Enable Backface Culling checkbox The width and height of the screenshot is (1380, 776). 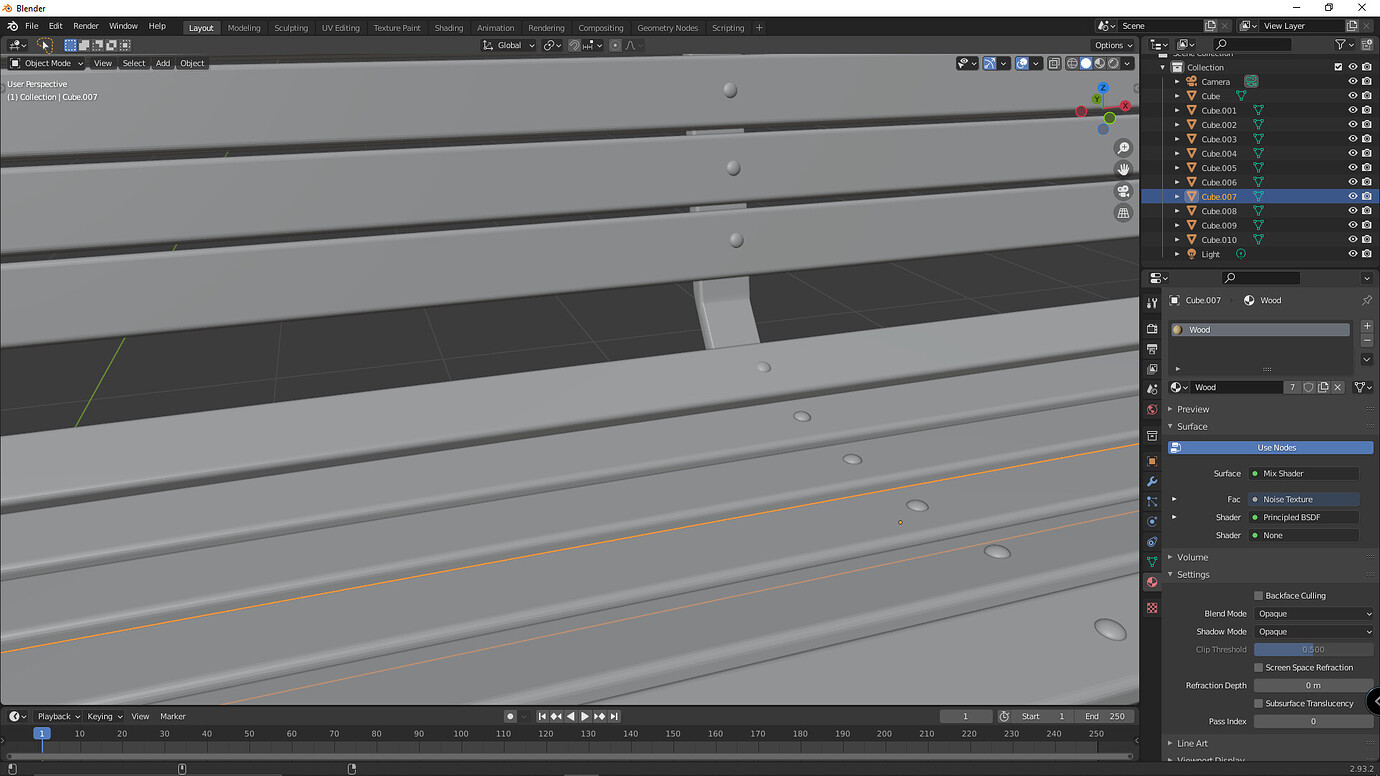[x=1258, y=596]
